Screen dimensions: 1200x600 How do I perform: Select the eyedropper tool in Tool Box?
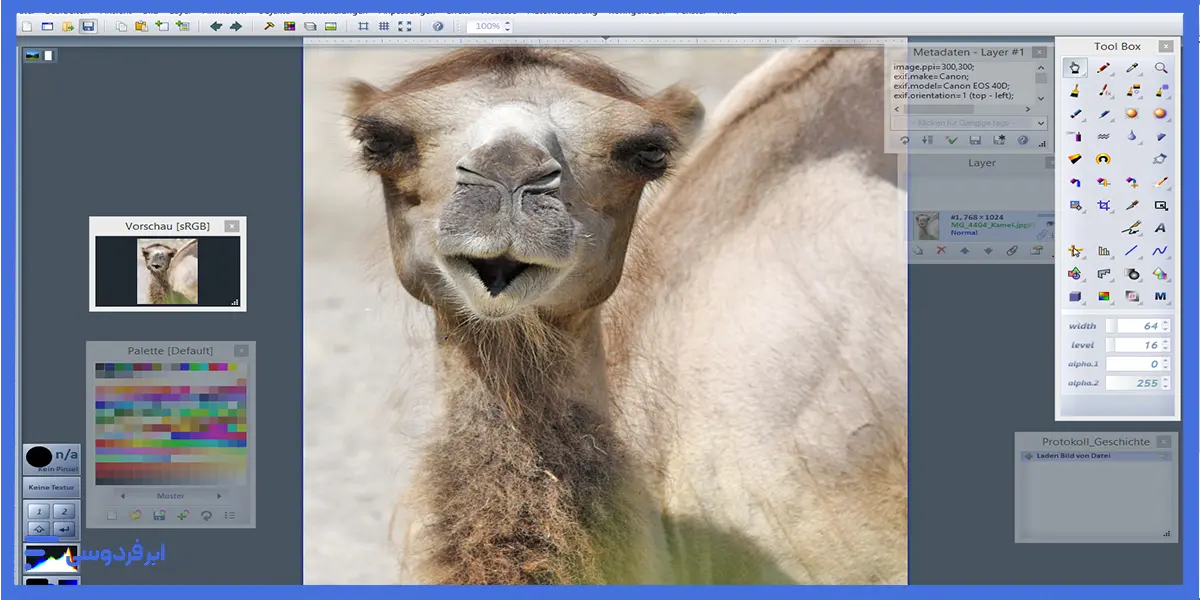(x=1132, y=68)
